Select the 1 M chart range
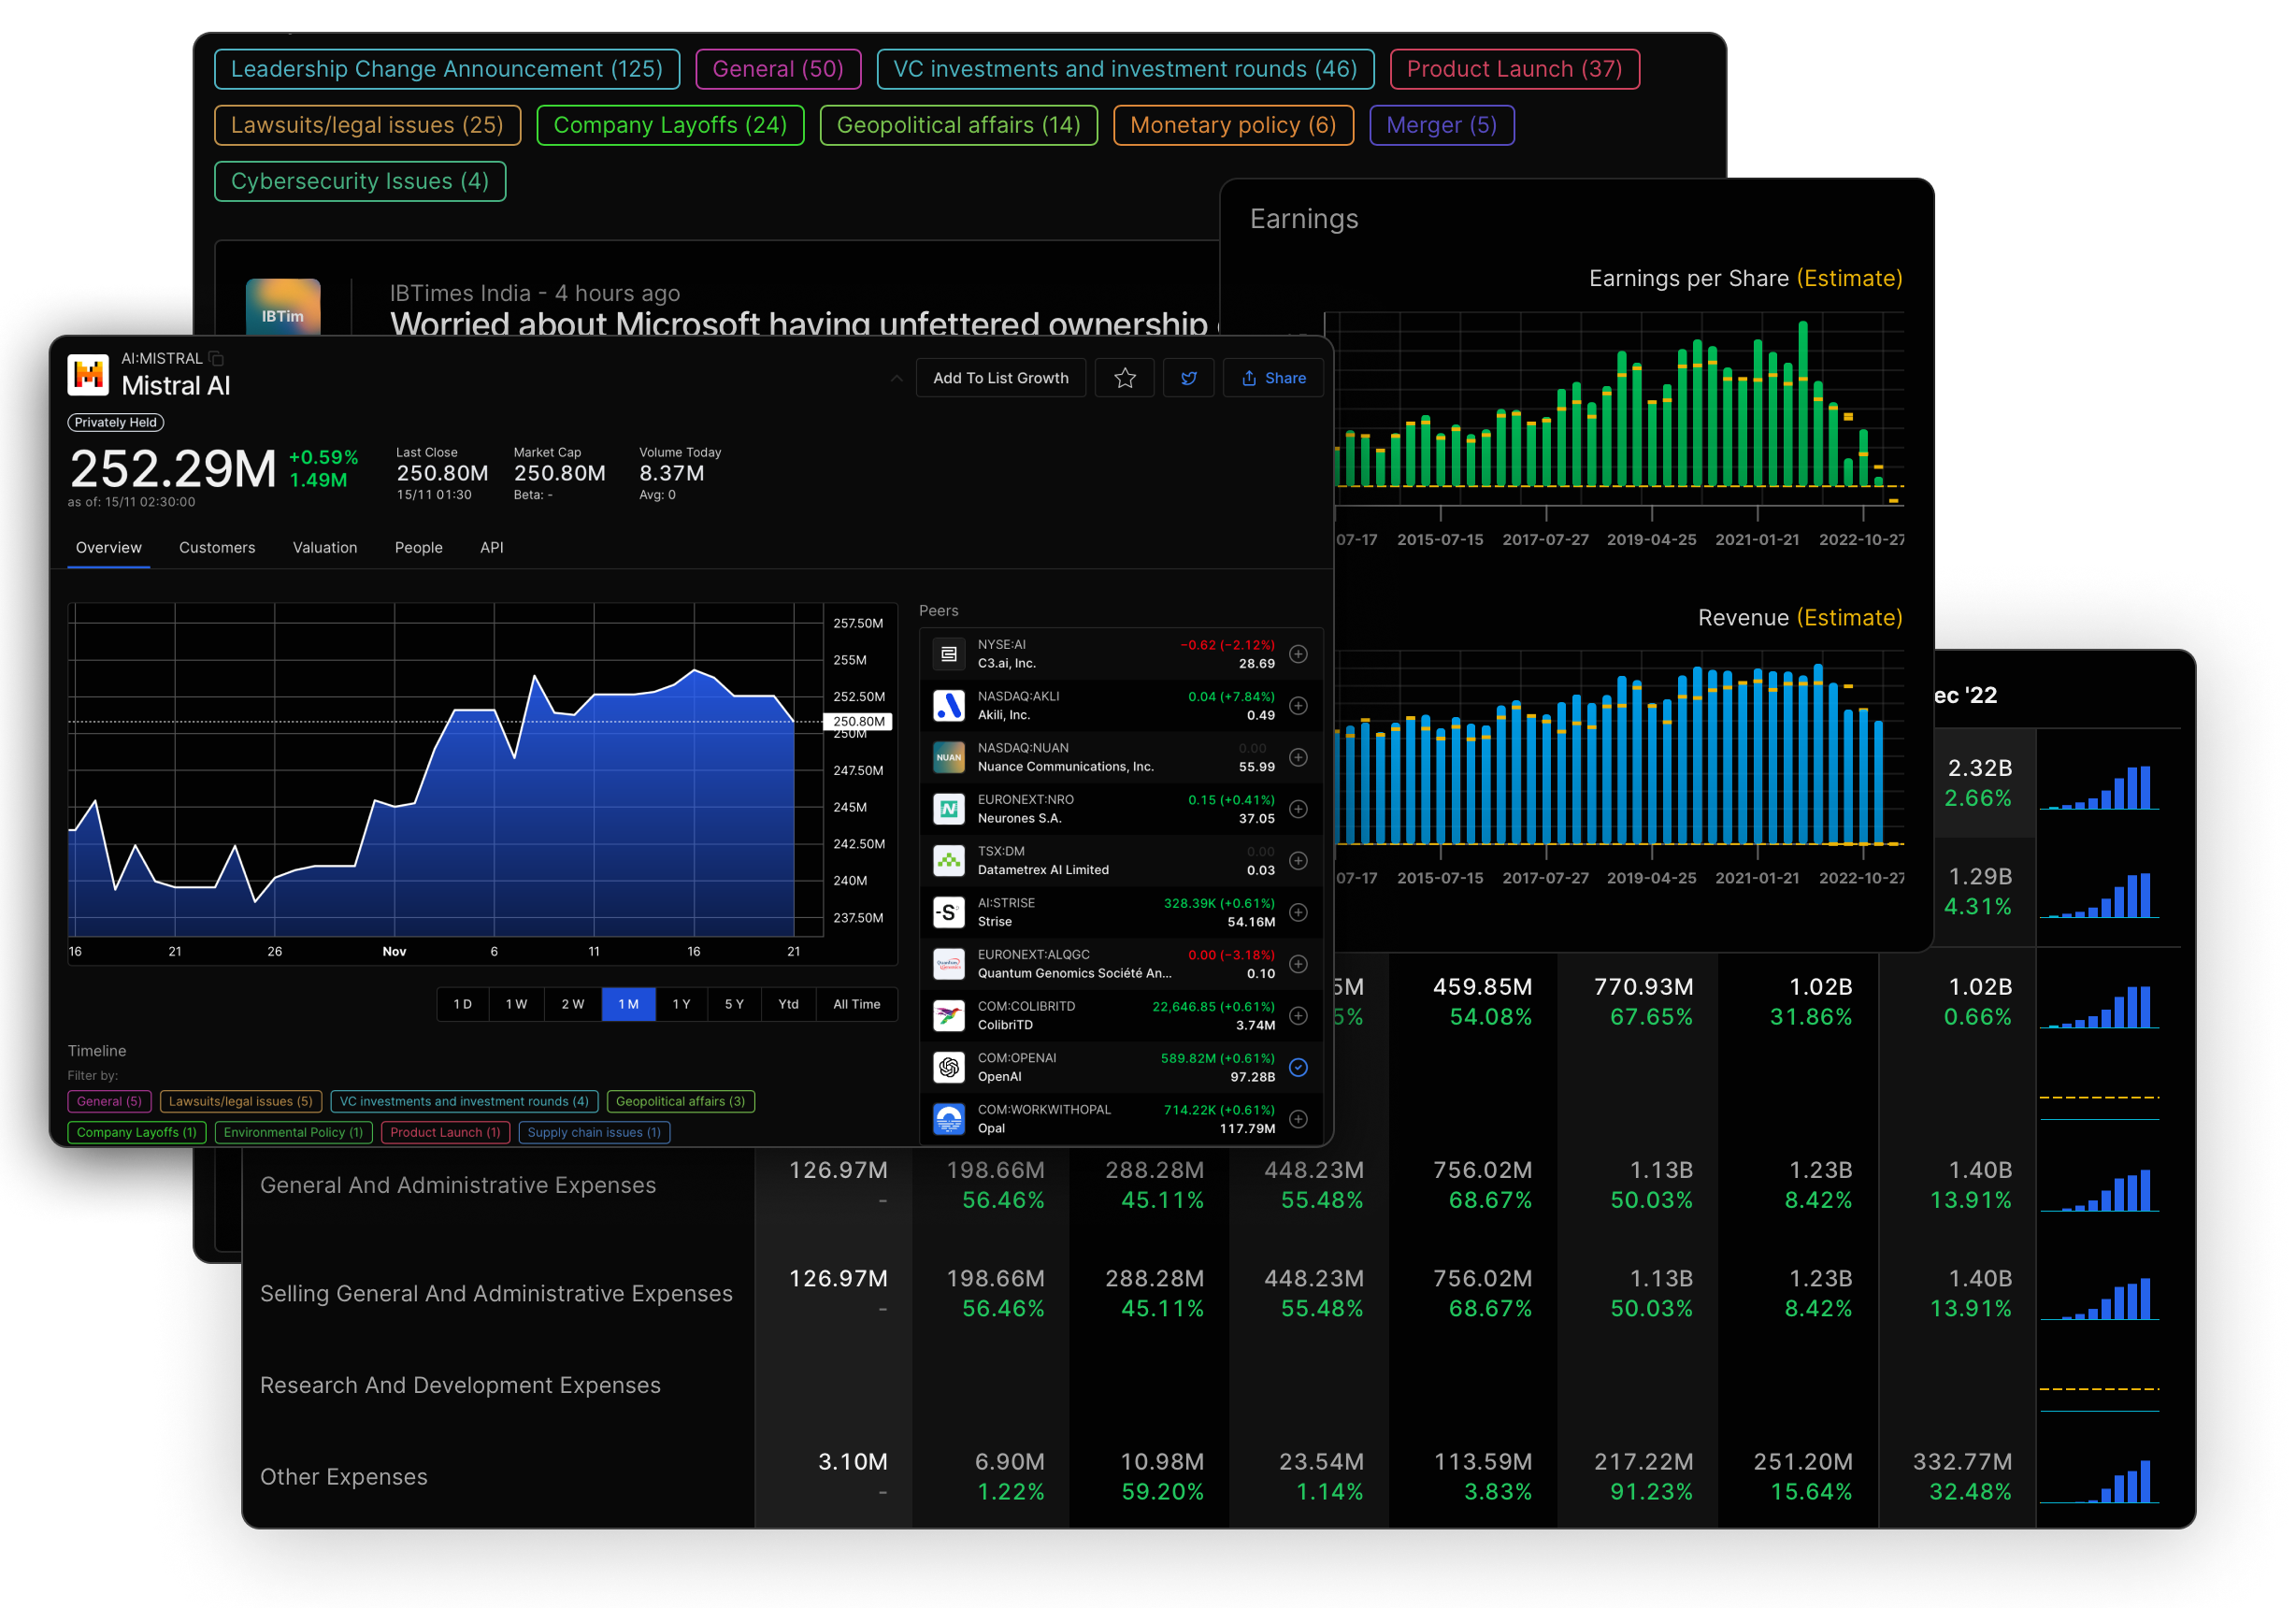This screenshot has width=2296, height=1608. click(x=629, y=1004)
